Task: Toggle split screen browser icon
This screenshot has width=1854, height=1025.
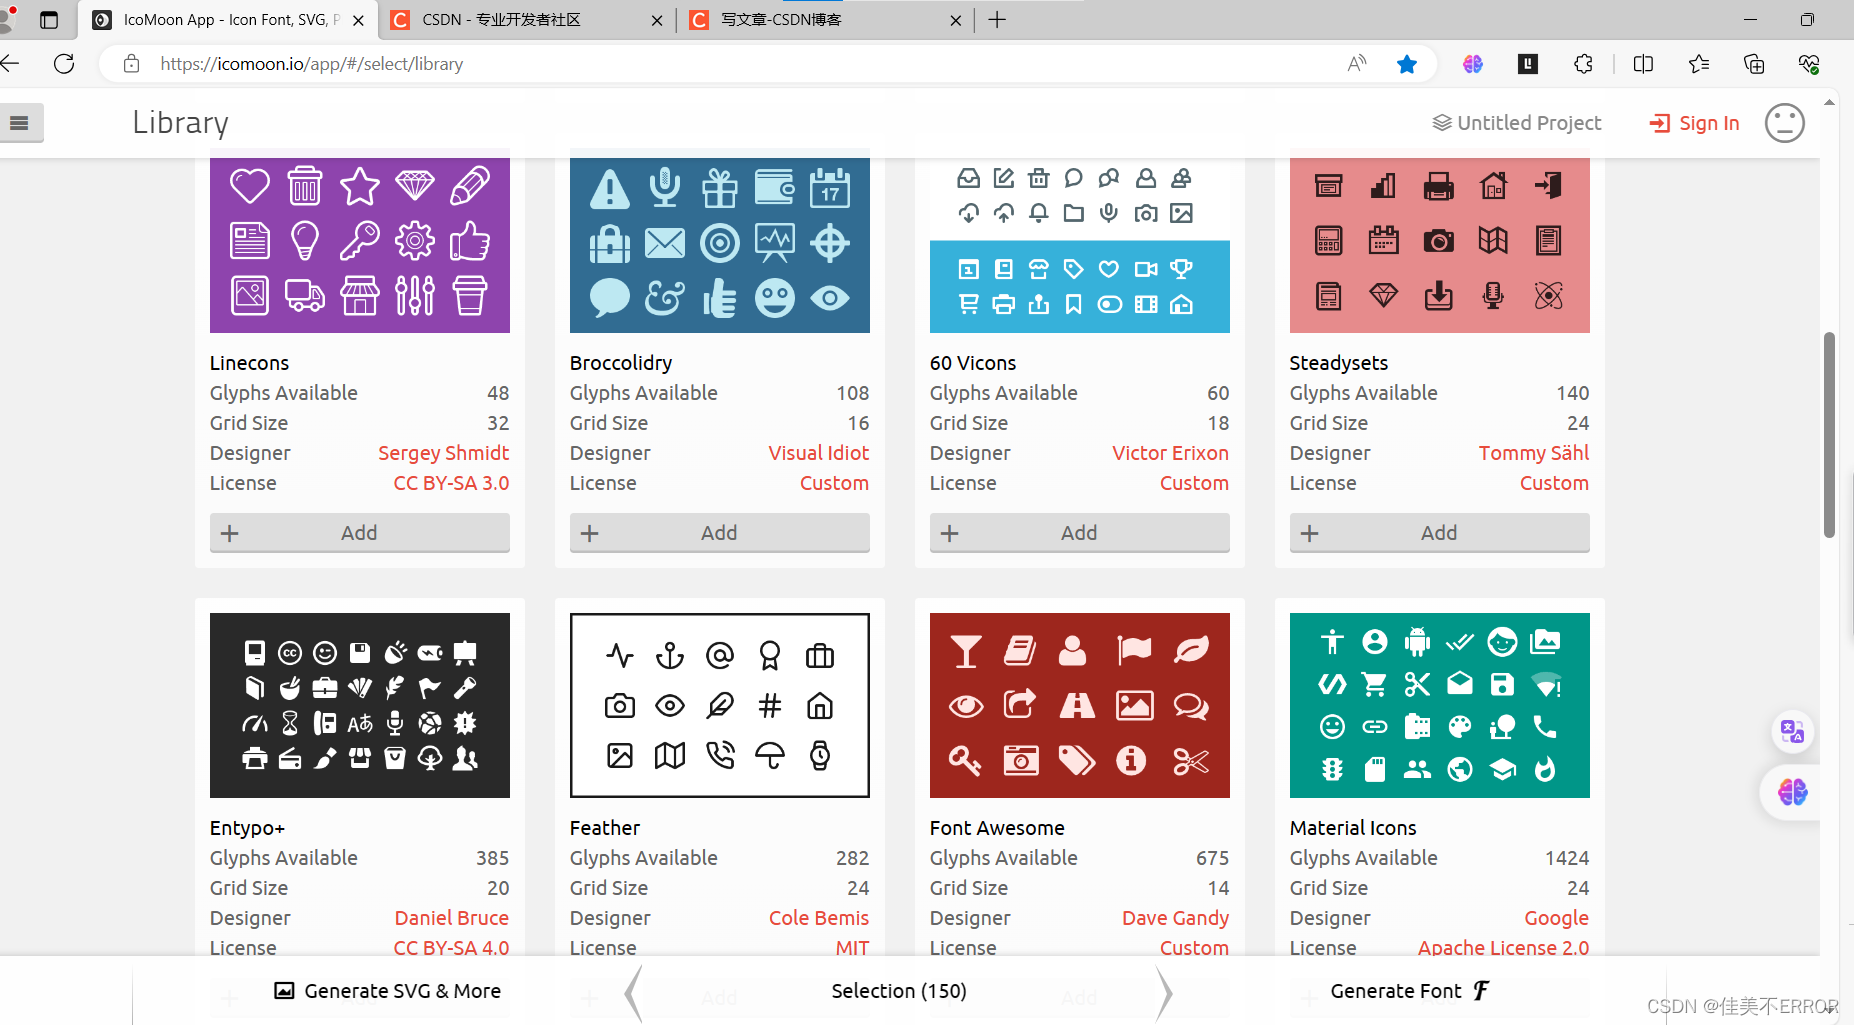Action: point(1643,64)
